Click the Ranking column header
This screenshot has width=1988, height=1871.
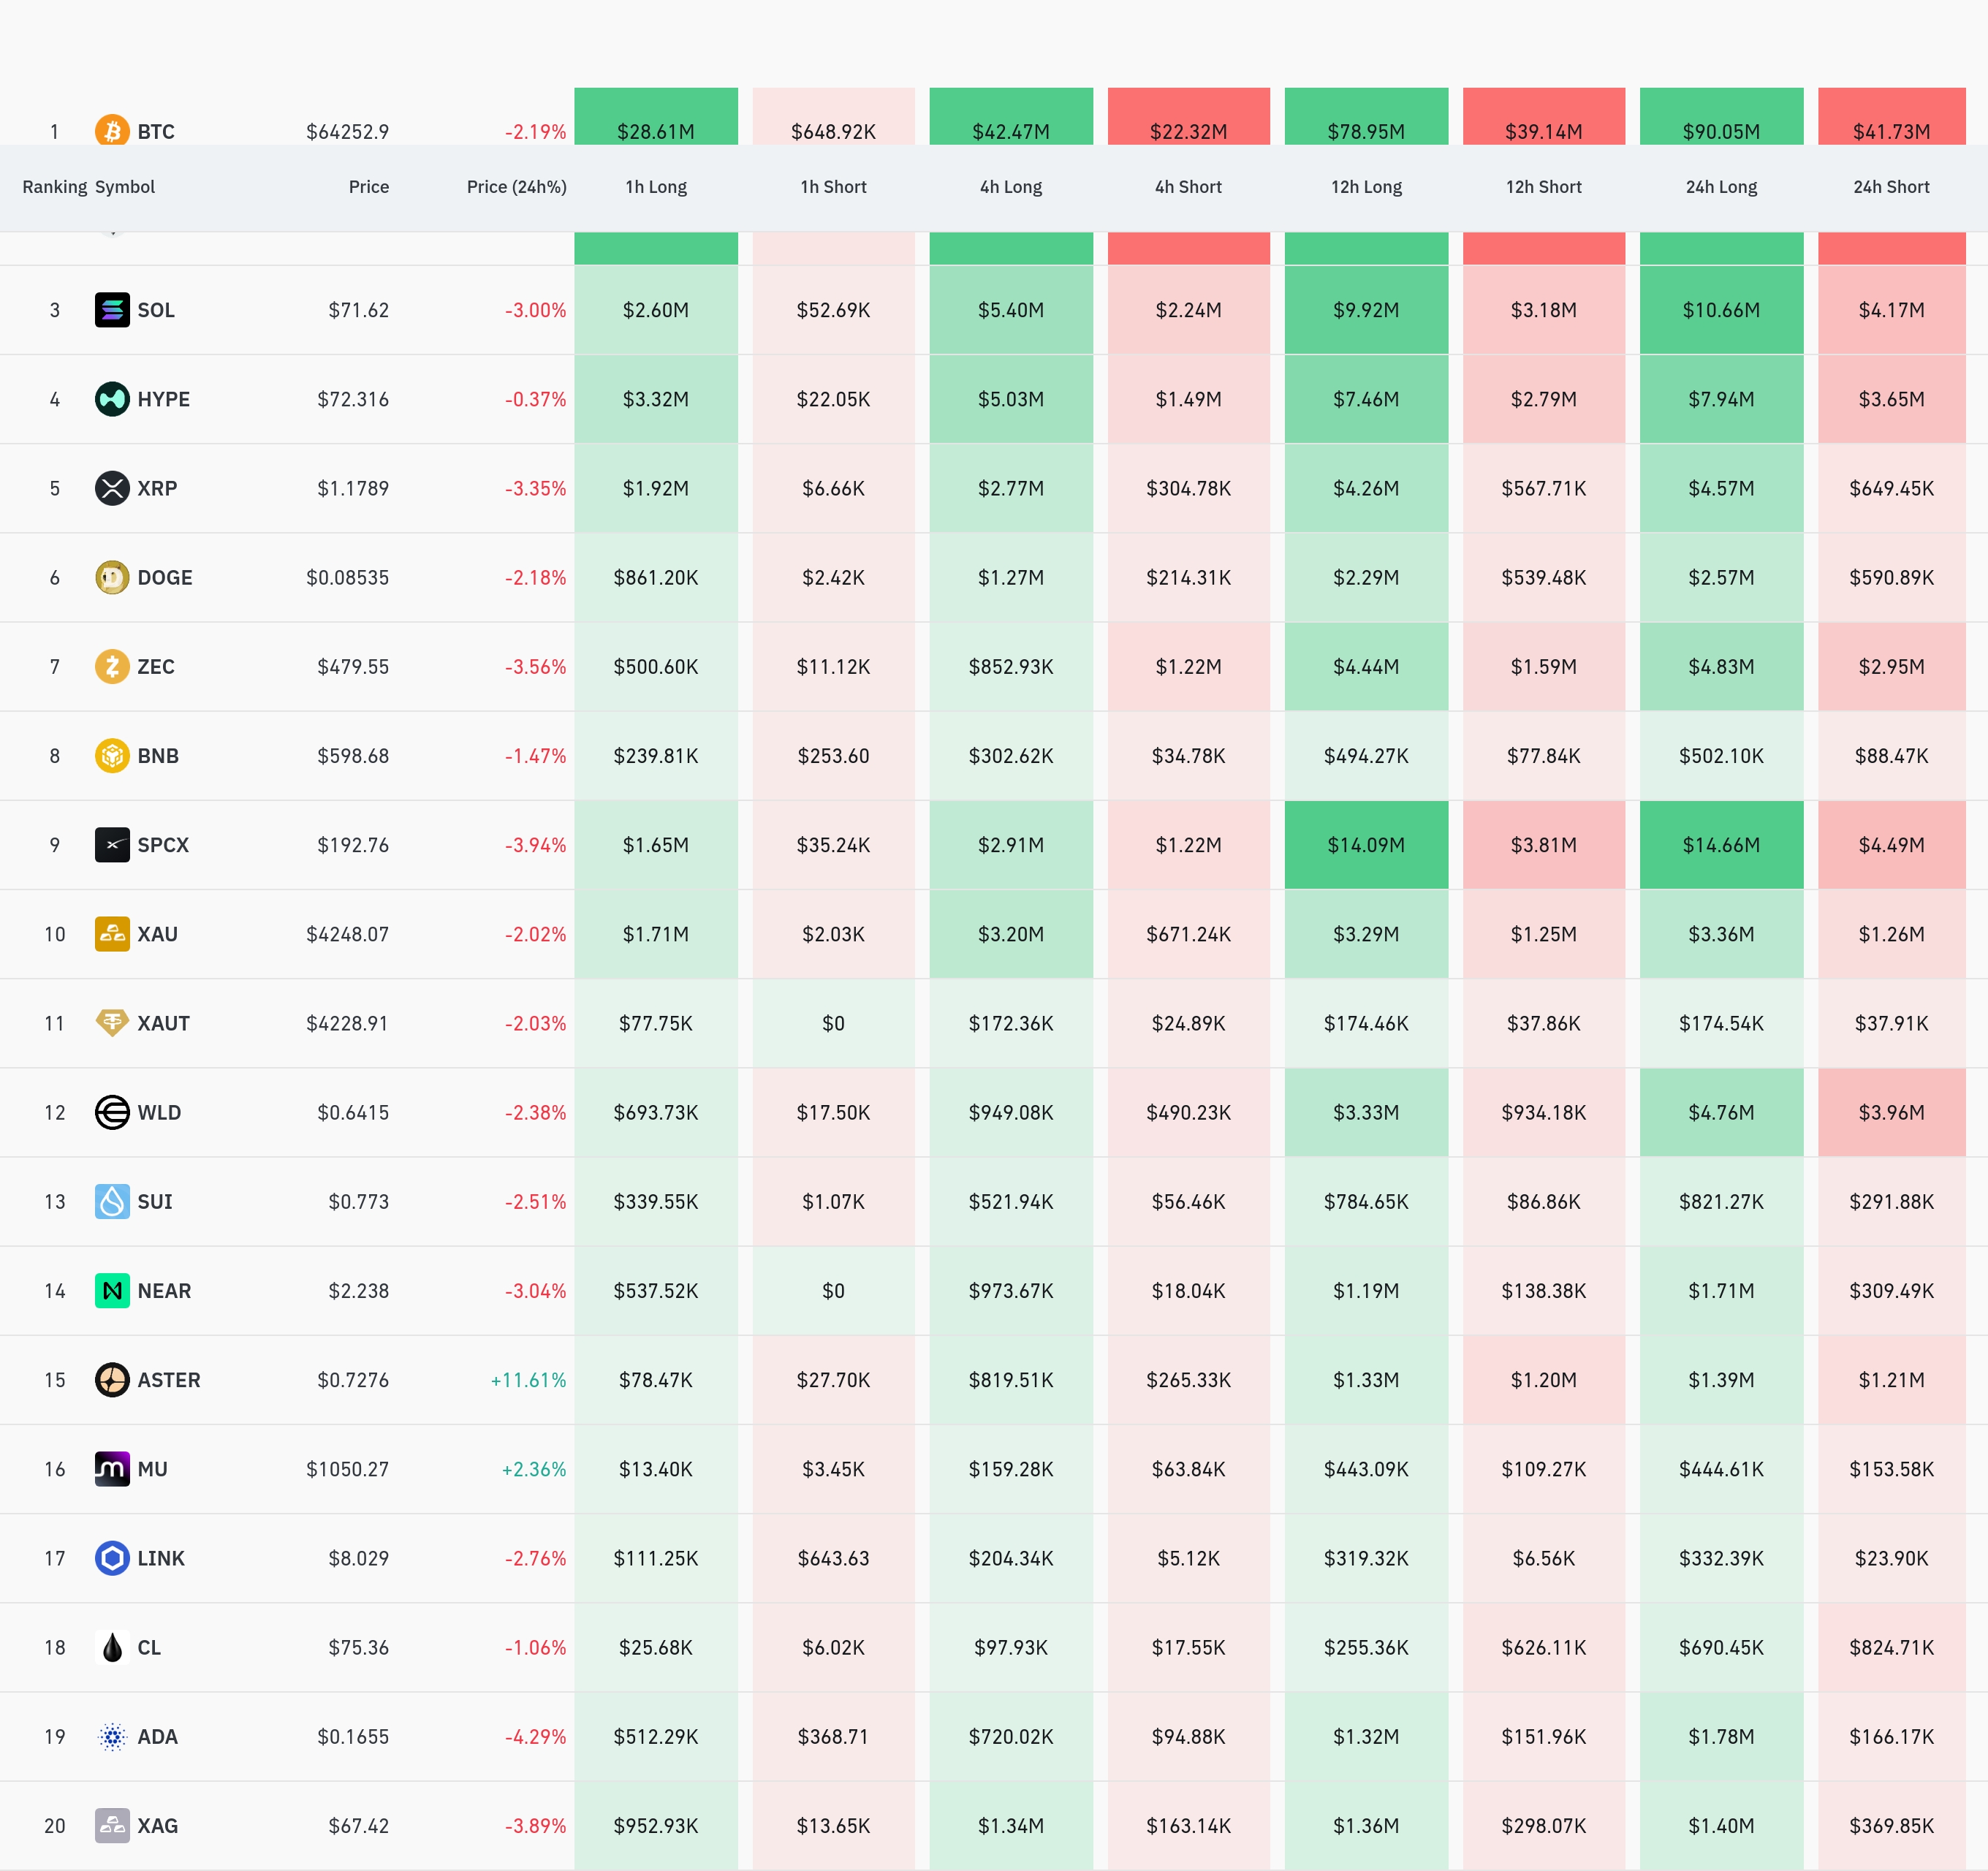[55, 187]
